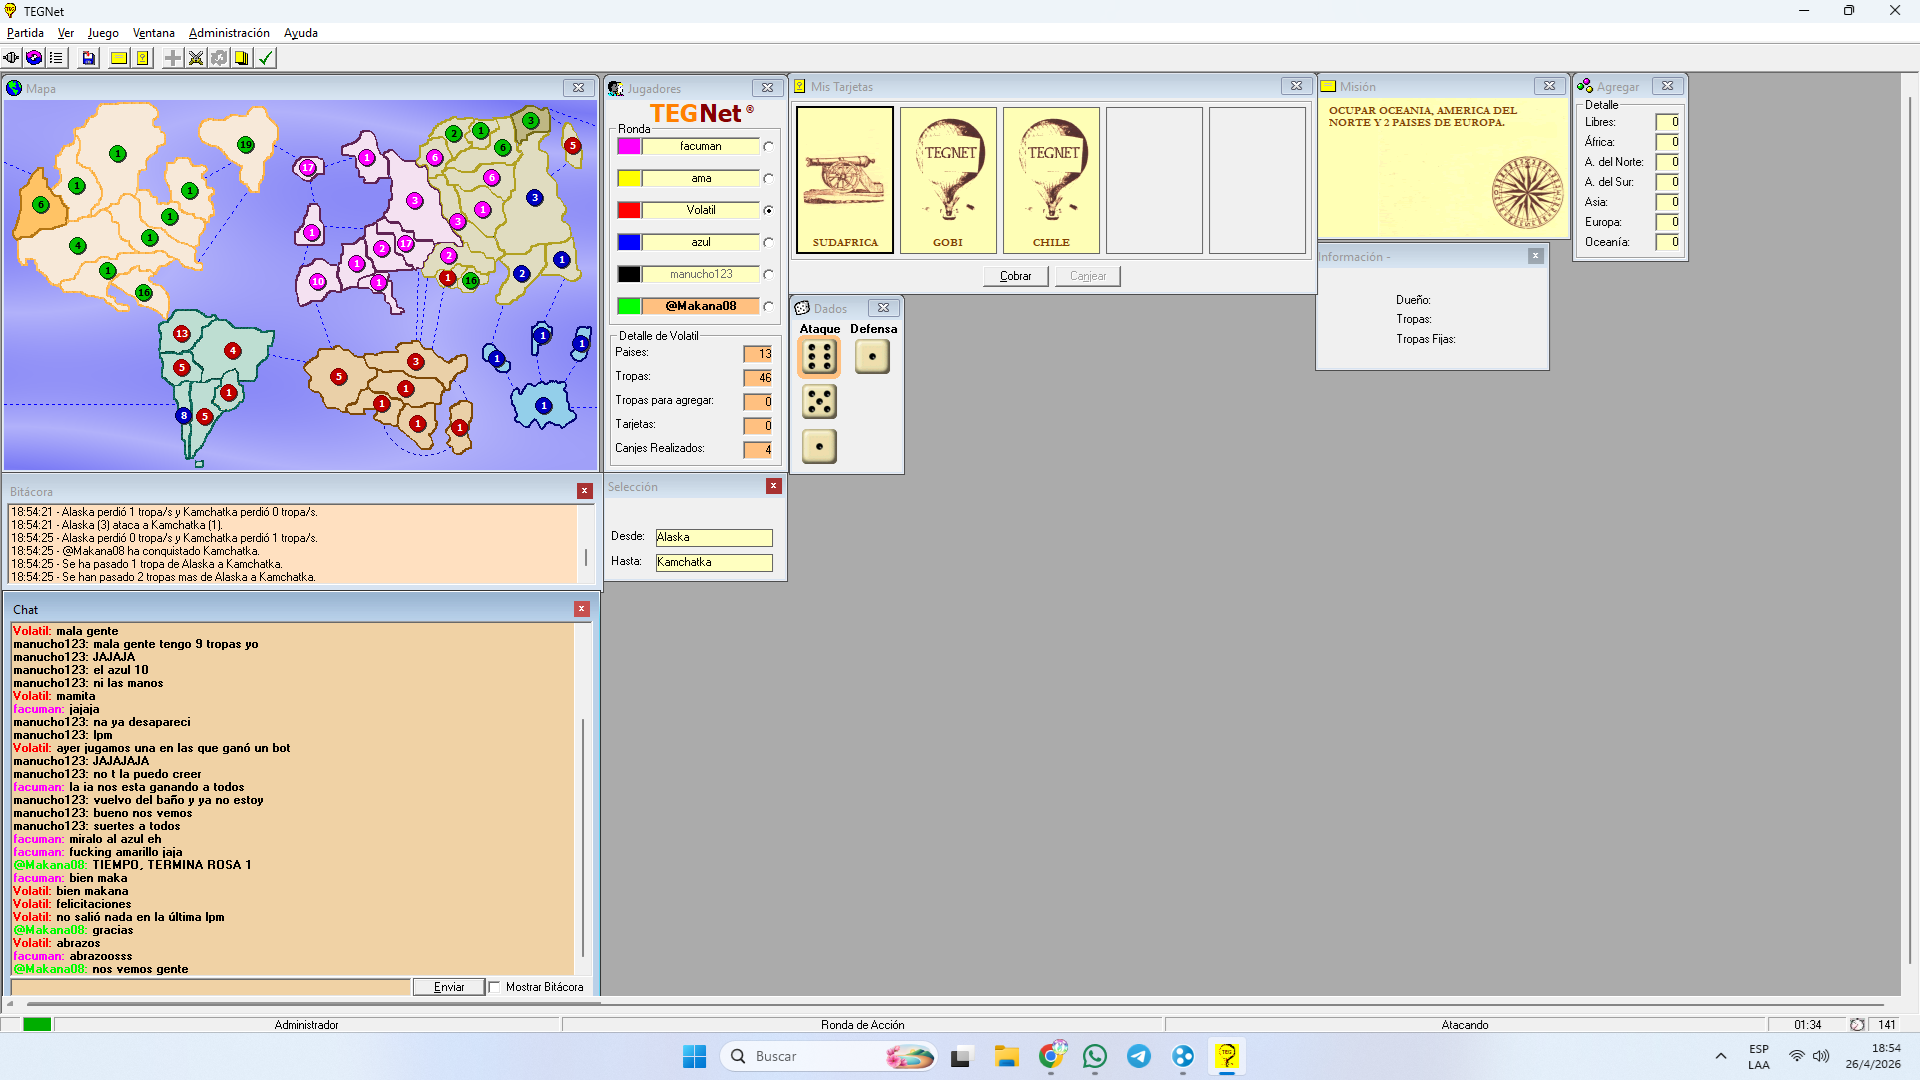Screen dimensions: 1920x1080
Task: Click the globe map toolbar icon
Action: click(34, 58)
